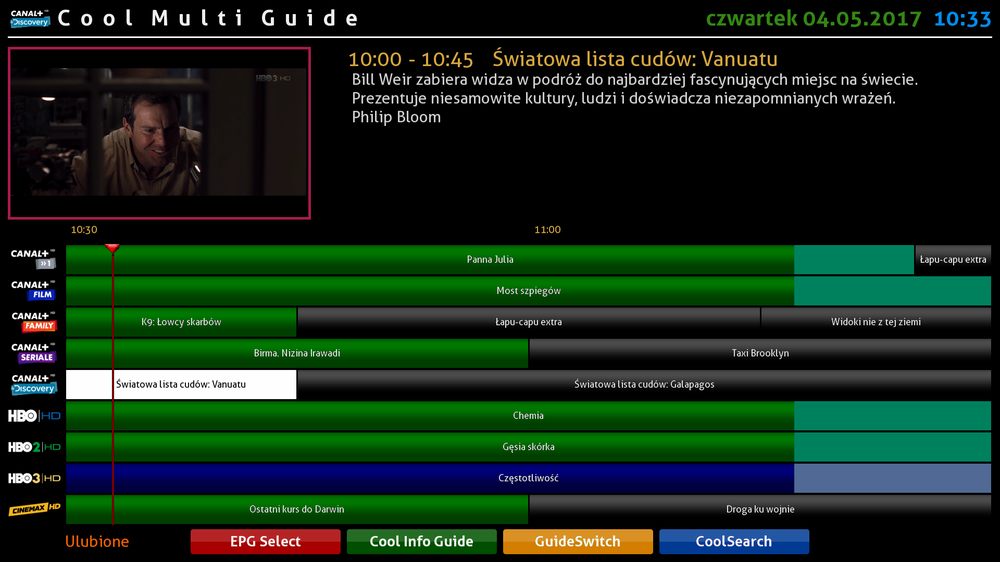Select the Cinemax HD channel logo
Image resolution: width=1000 pixels, height=562 pixels.
pos(35,509)
